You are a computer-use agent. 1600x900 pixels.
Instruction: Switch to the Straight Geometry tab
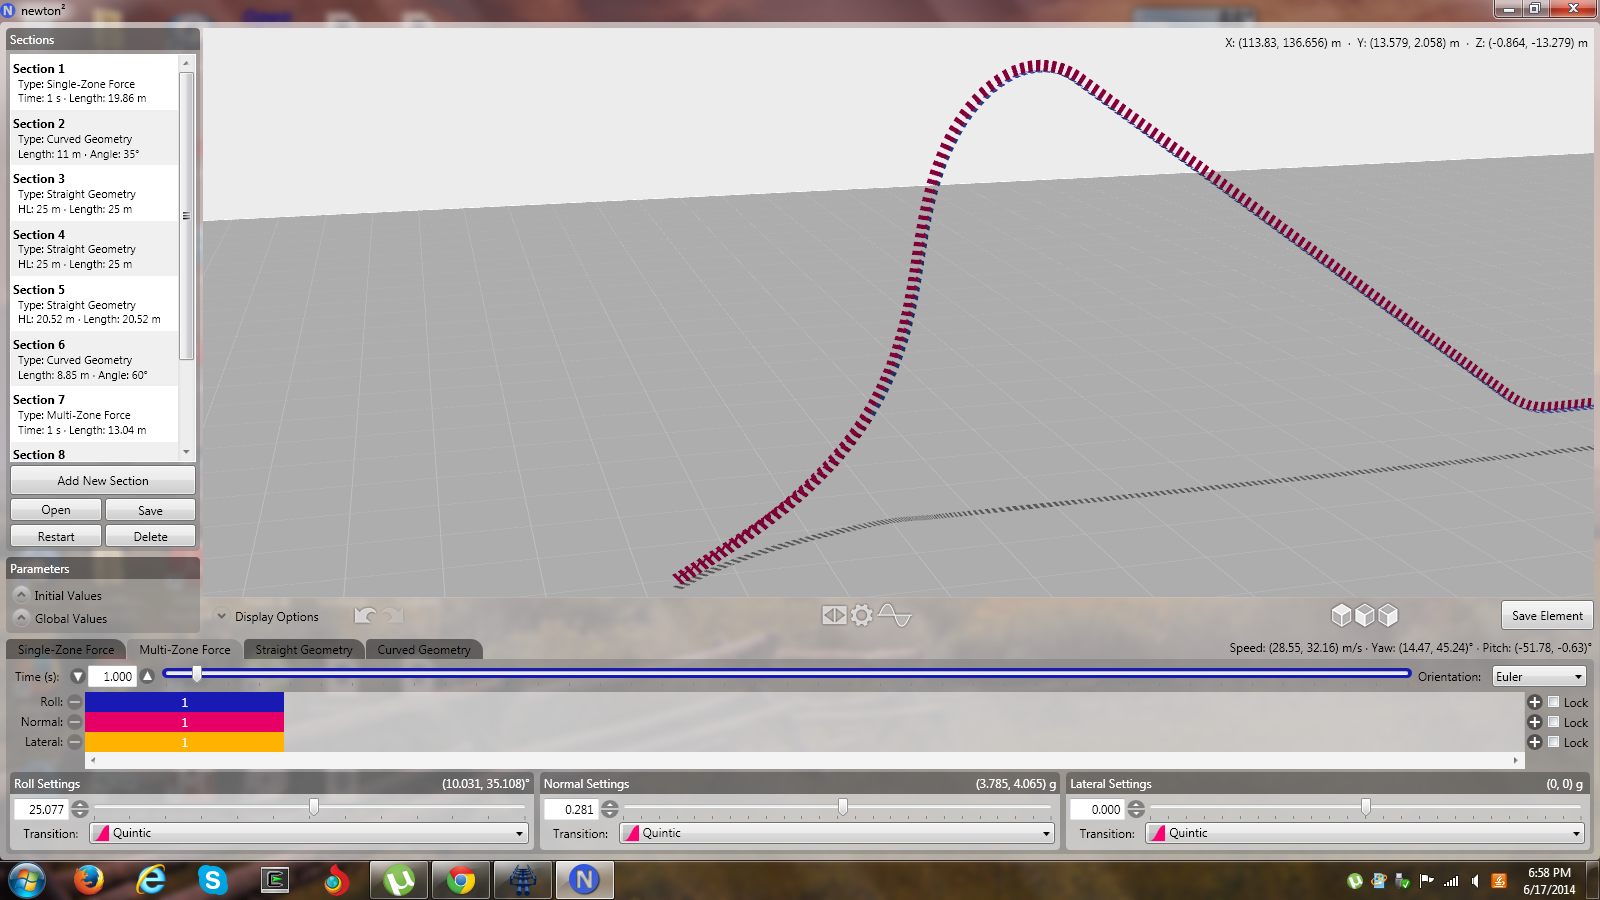[x=303, y=650]
